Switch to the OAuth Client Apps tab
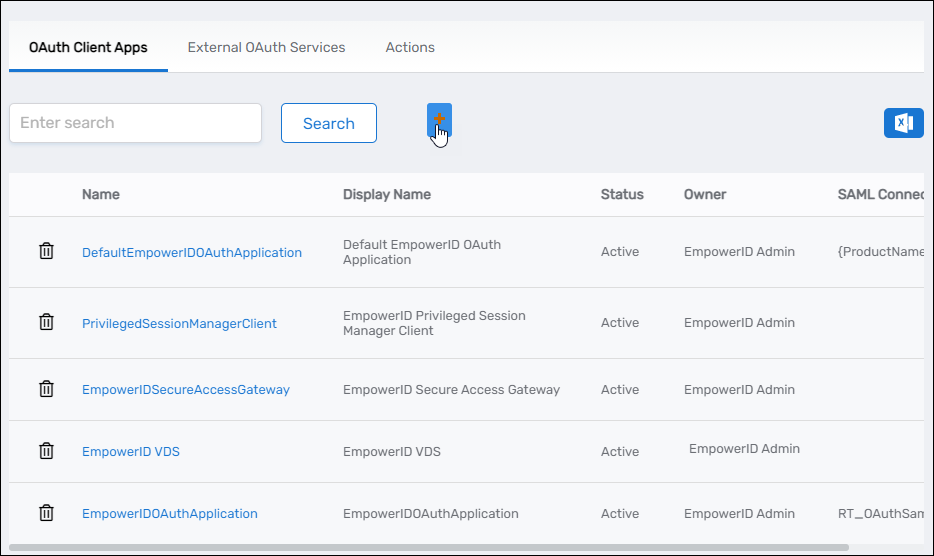Screen dimensions: 934x556 click(x=88, y=47)
